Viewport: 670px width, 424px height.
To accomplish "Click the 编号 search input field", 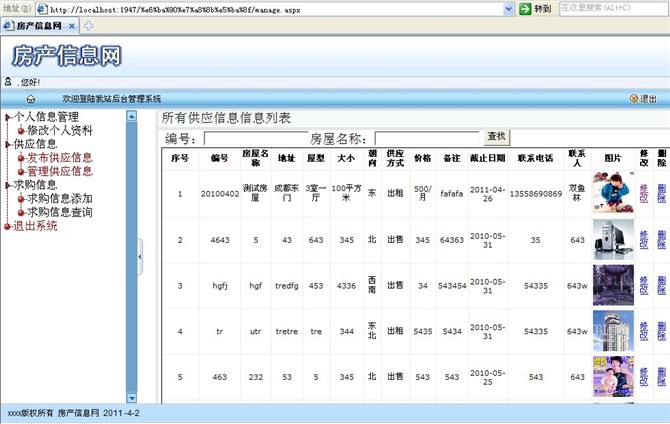I will click(x=256, y=139).
